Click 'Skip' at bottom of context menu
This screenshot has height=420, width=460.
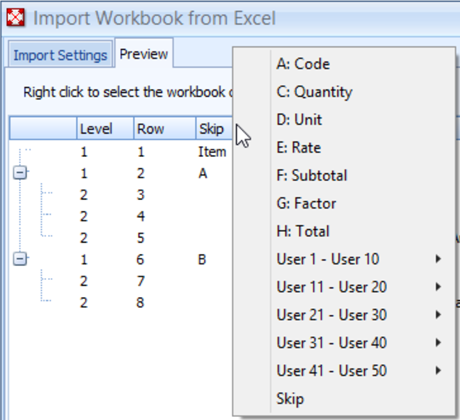pos(344,399)
